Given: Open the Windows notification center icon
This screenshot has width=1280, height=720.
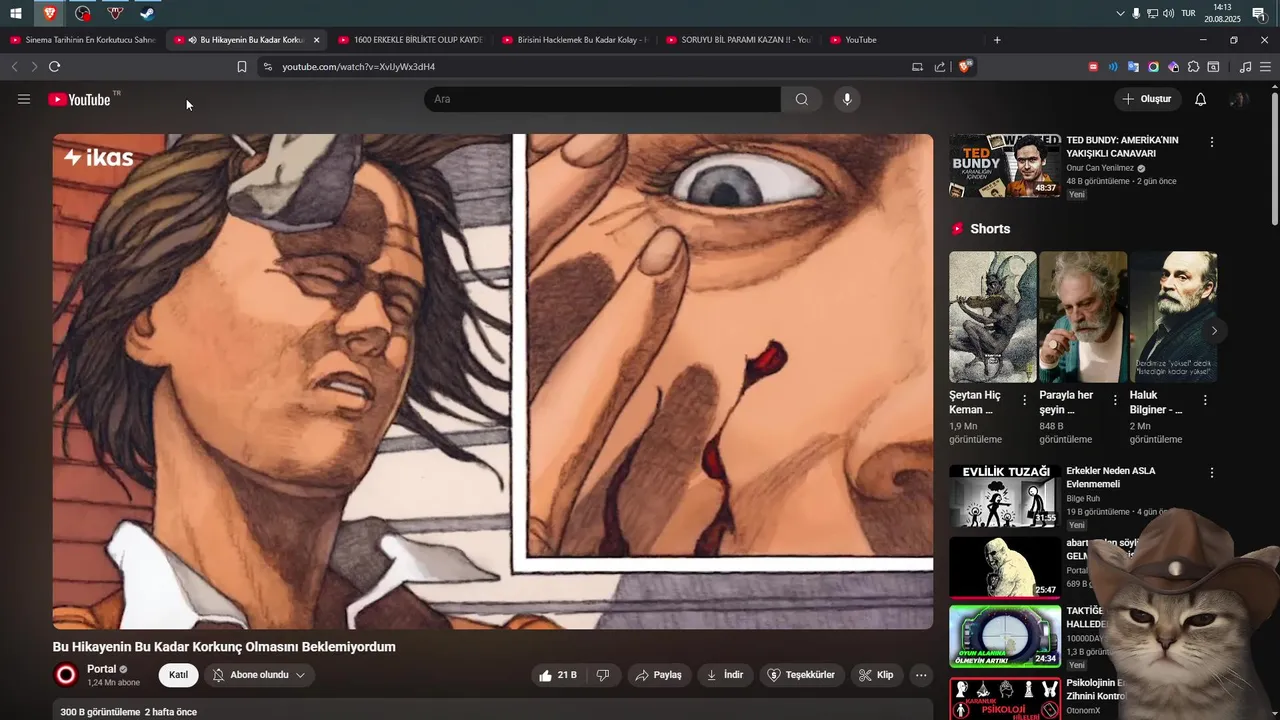Looking at the screenshot, I should (x=1259, y=13).
